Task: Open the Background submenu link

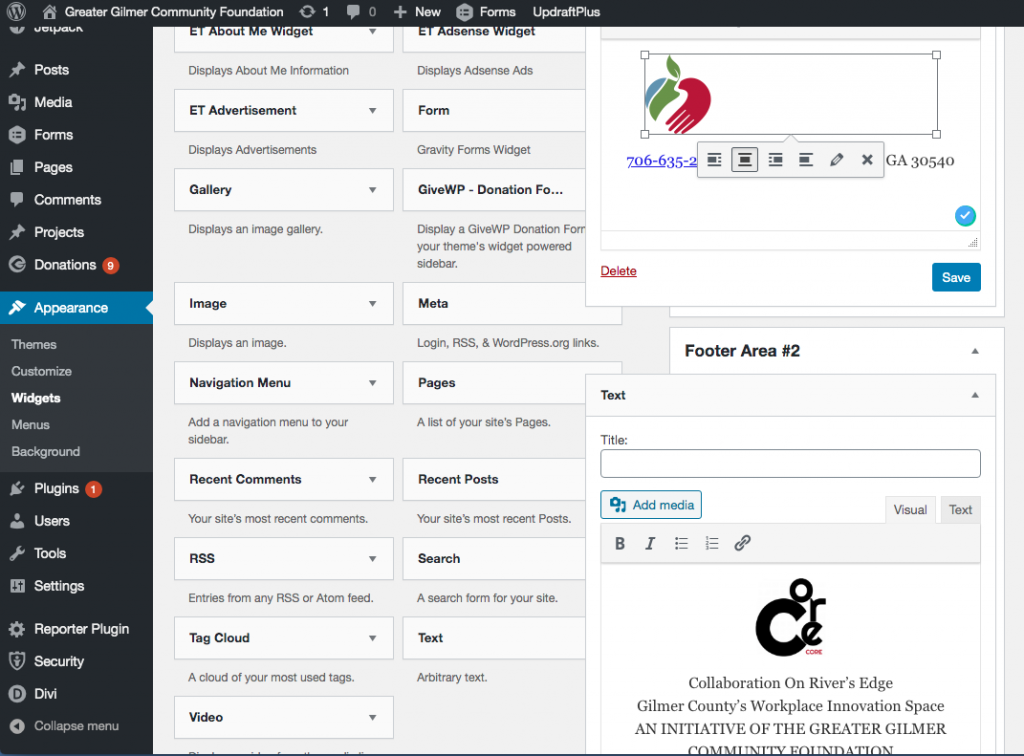Action: point(46,451)
